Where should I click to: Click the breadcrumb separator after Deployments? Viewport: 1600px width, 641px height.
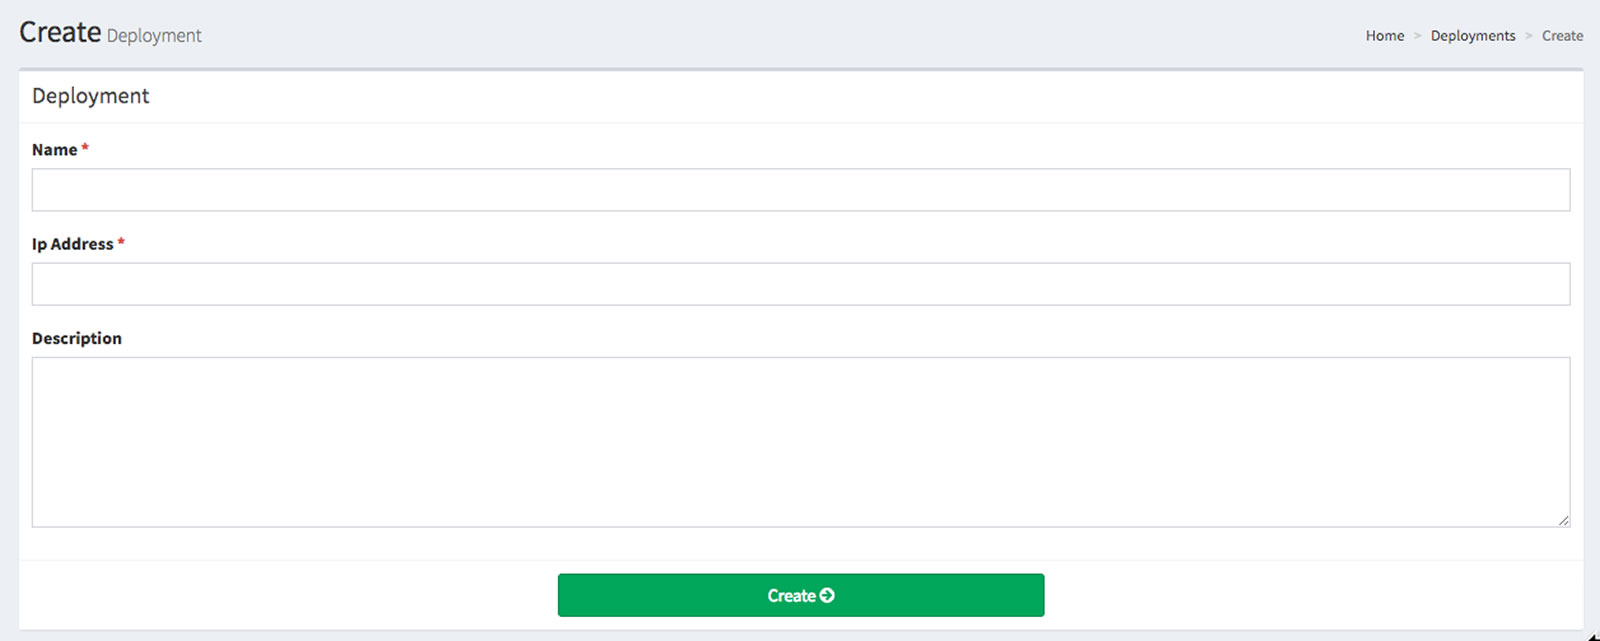point(1528,36)
